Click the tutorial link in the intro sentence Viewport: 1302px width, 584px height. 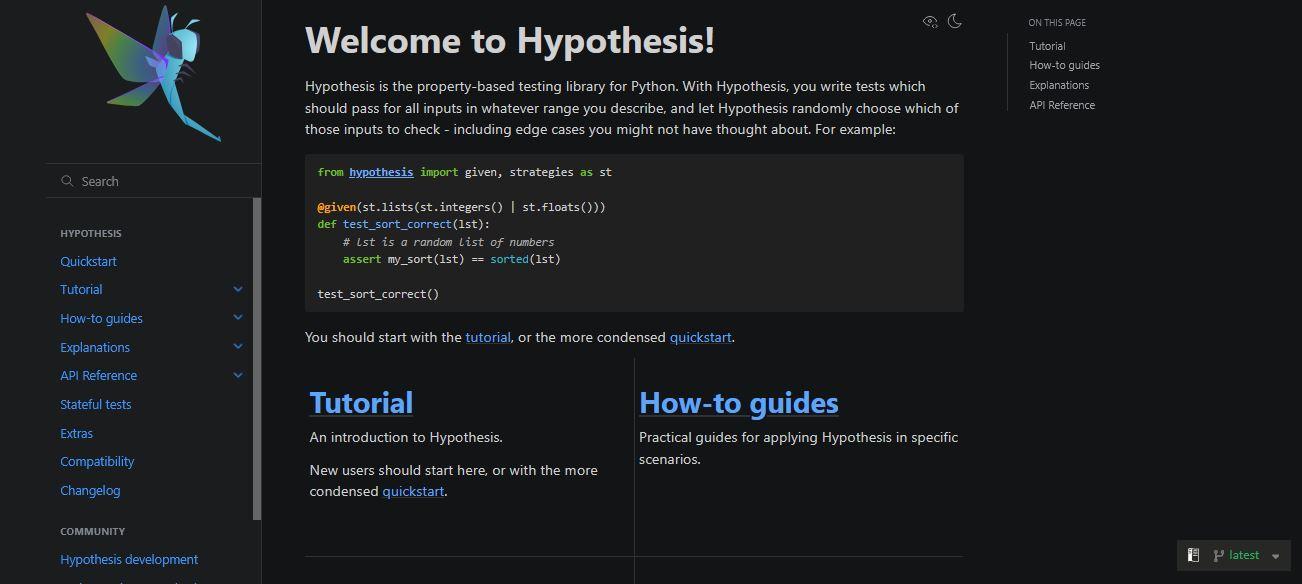coord(488,337)
